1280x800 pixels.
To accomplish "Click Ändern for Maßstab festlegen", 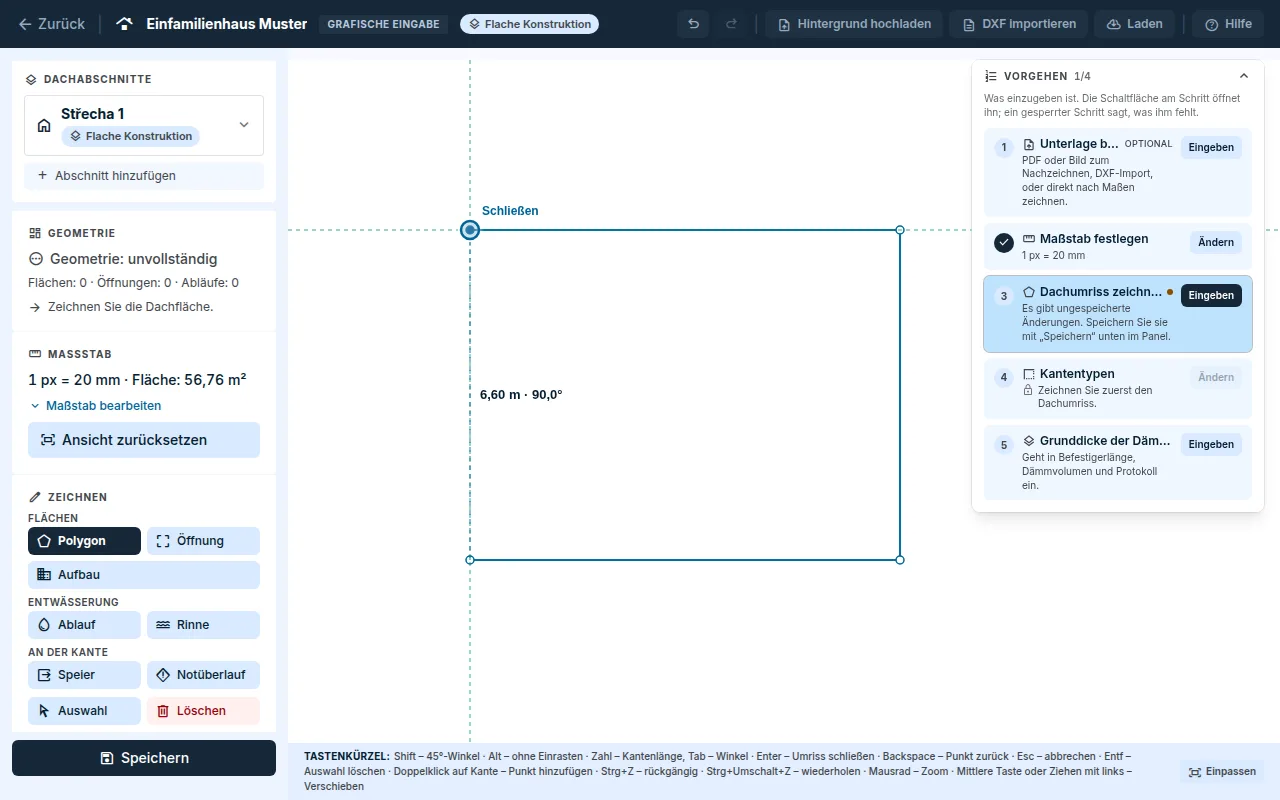I will (1215, 243).
